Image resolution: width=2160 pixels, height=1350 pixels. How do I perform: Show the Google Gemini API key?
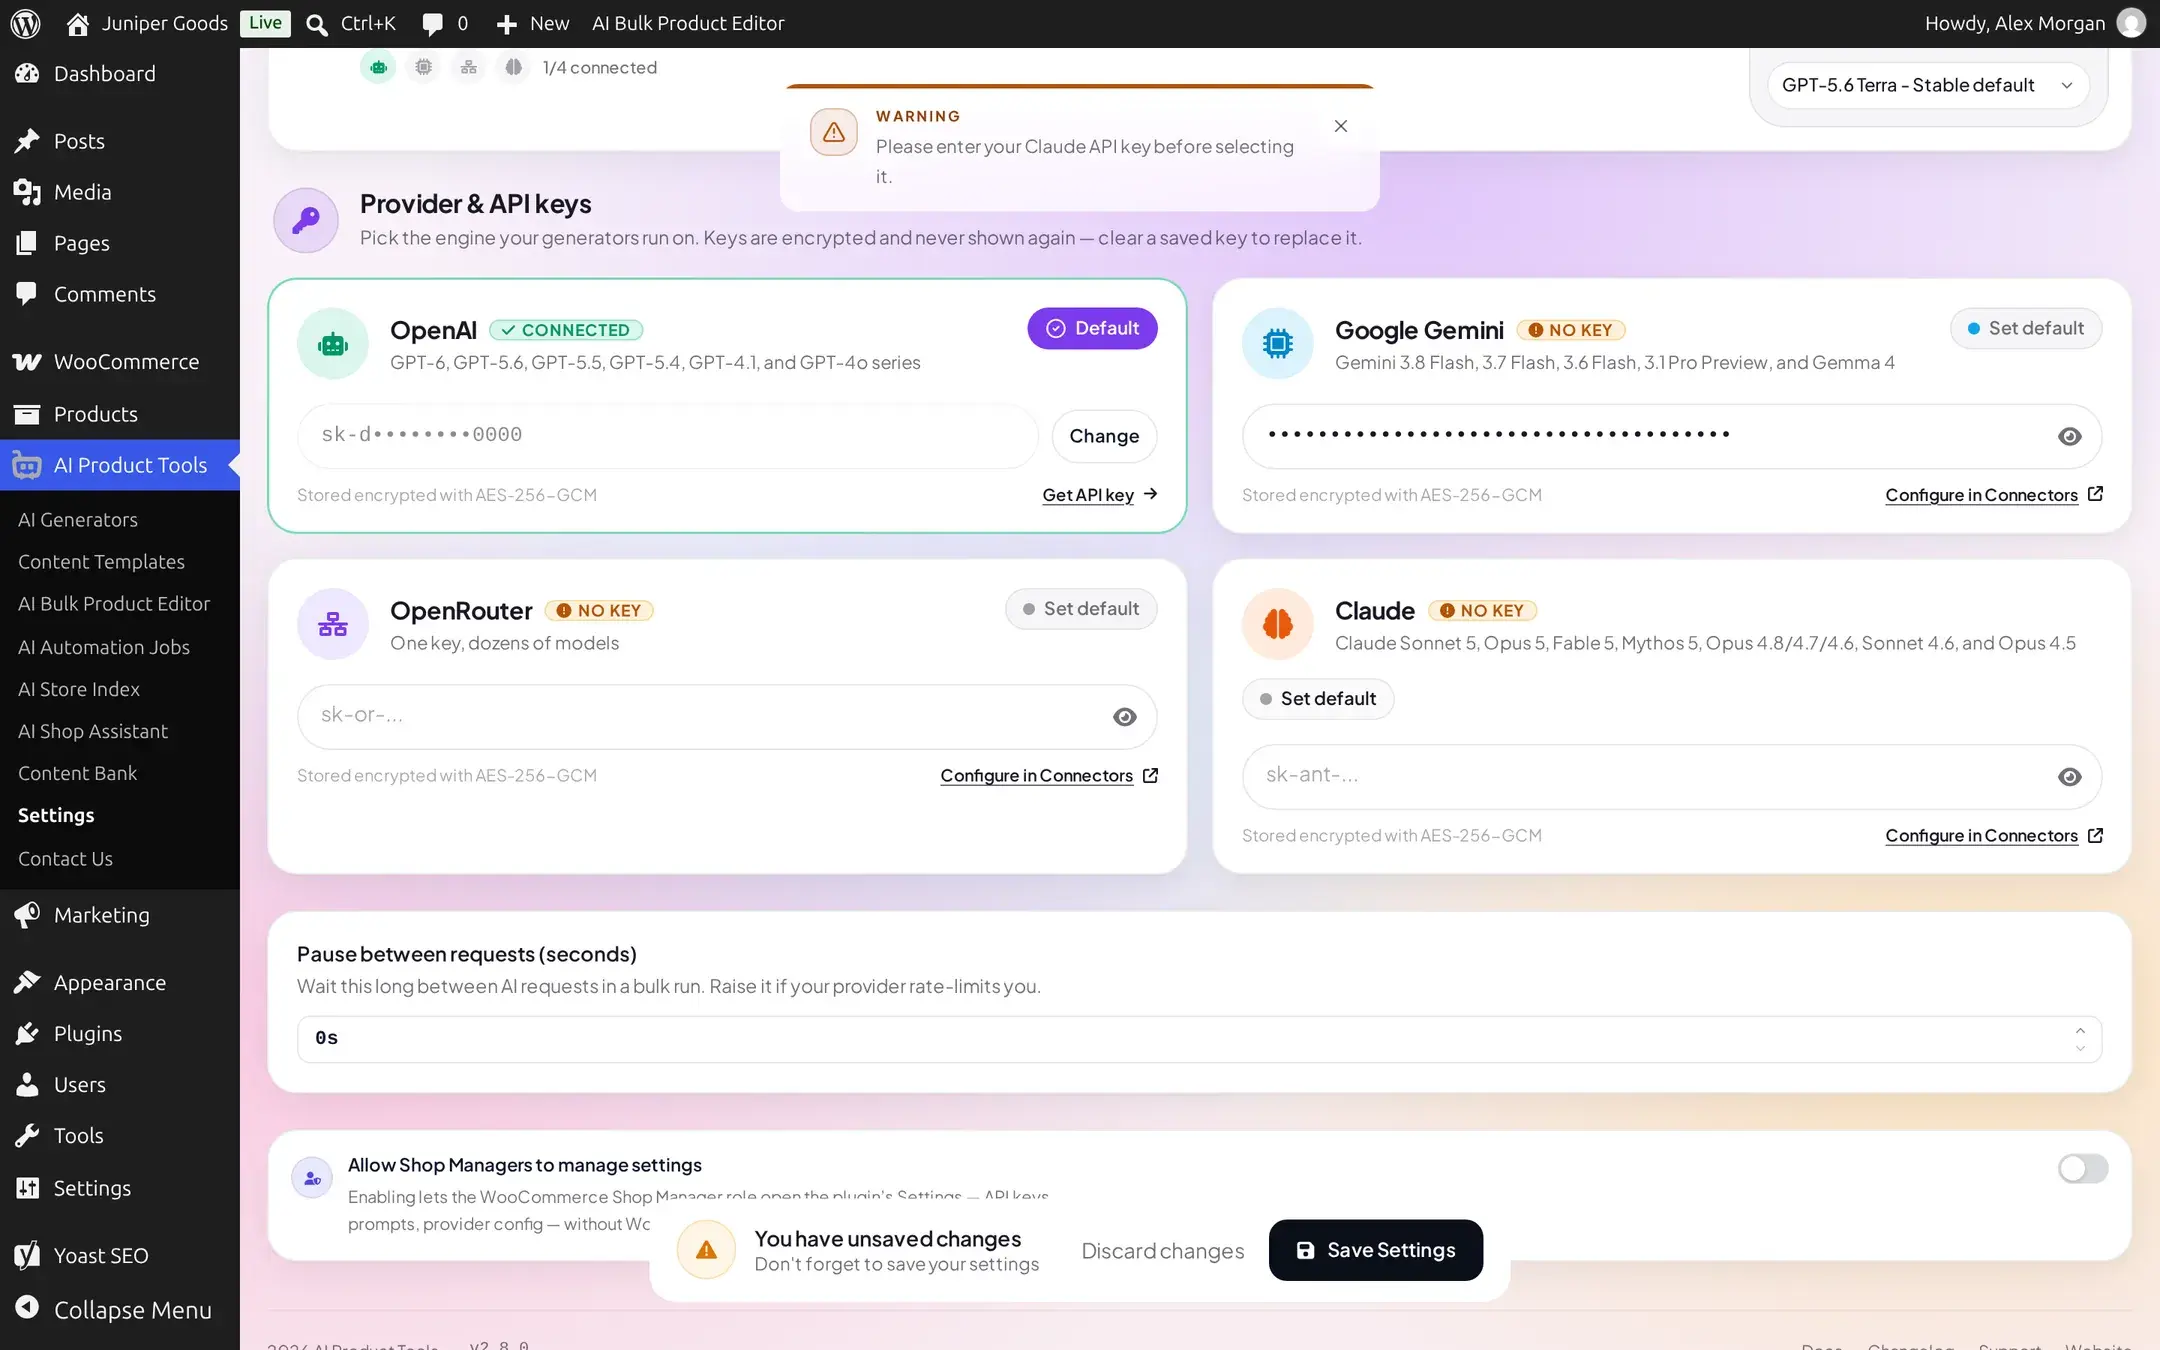[2070, 436]
